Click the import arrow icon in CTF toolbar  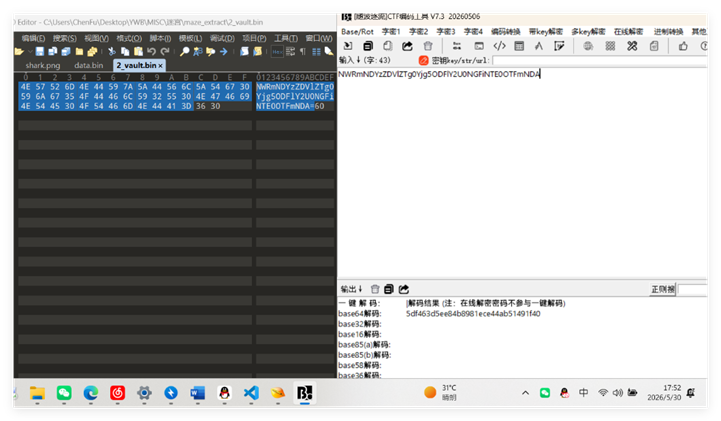[x=348, y=46]
